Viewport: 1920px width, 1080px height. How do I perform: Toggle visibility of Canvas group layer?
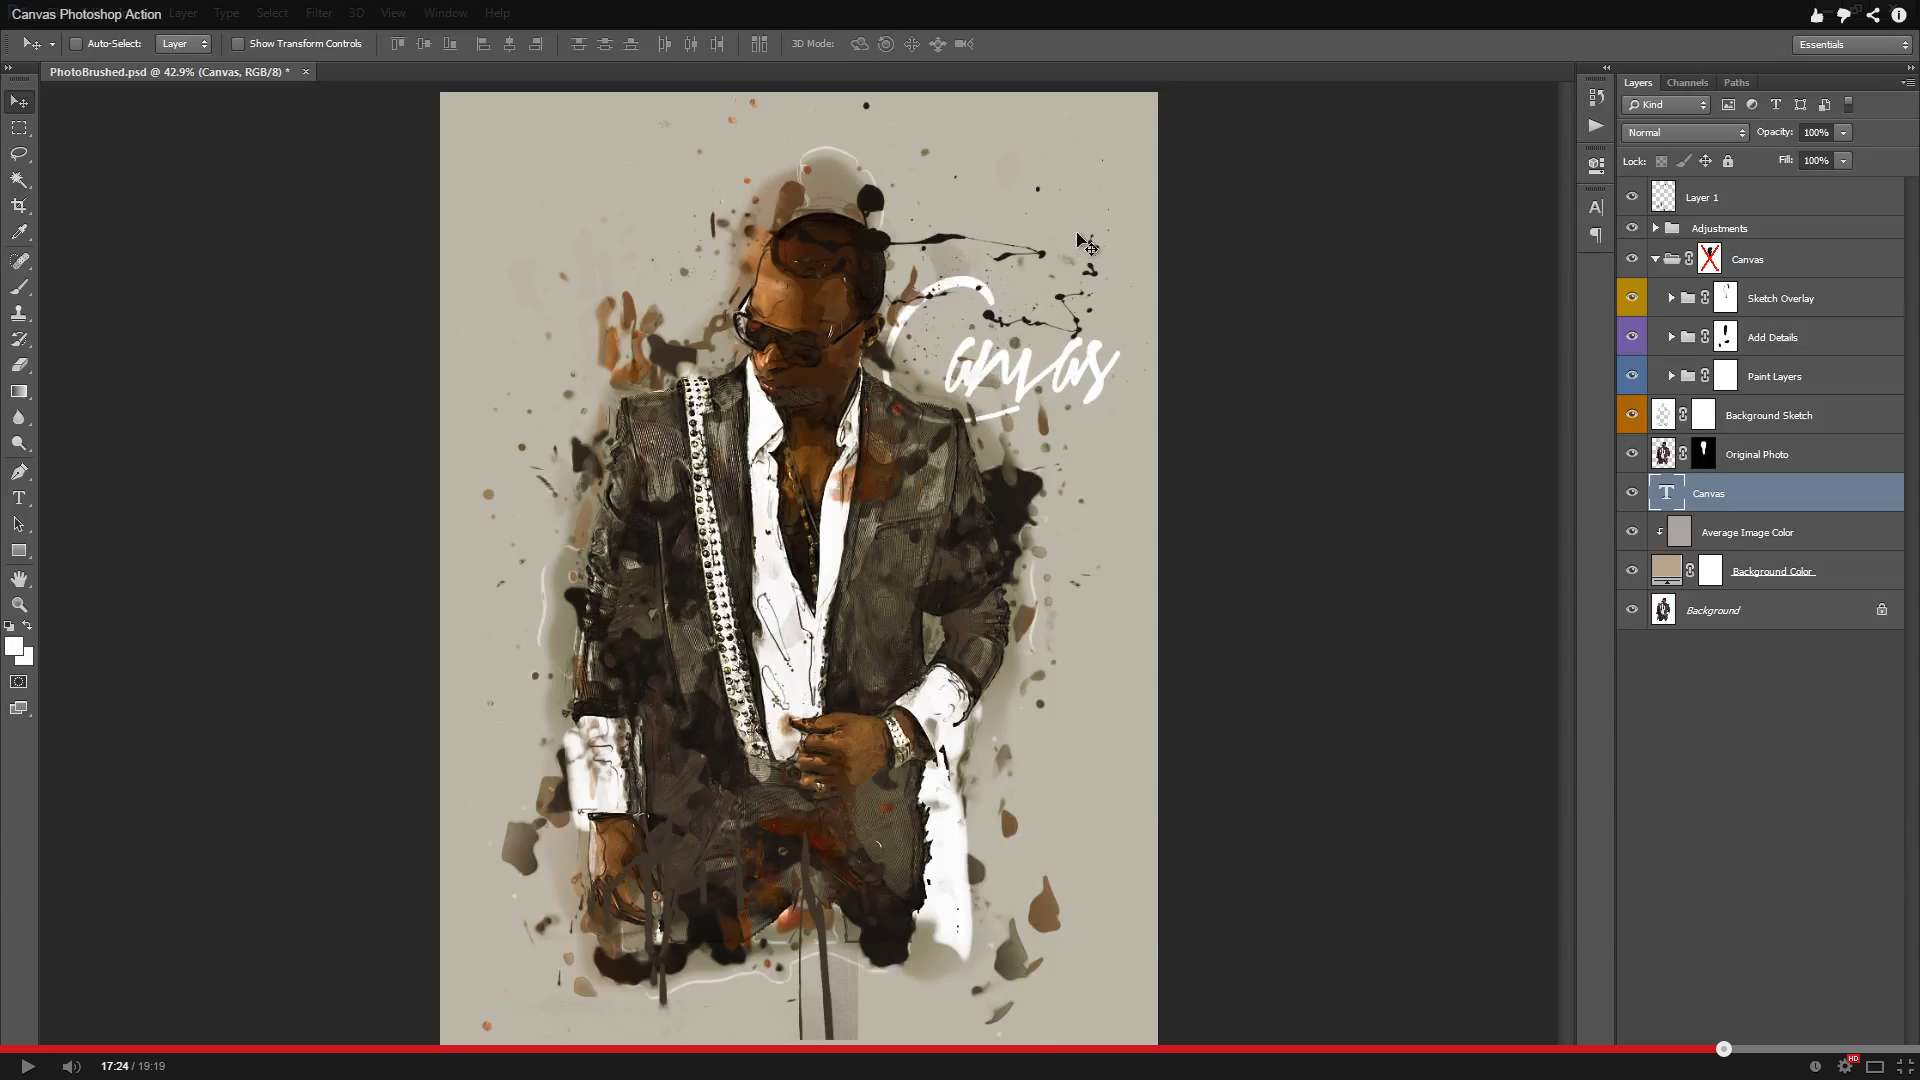(1633, 258)
